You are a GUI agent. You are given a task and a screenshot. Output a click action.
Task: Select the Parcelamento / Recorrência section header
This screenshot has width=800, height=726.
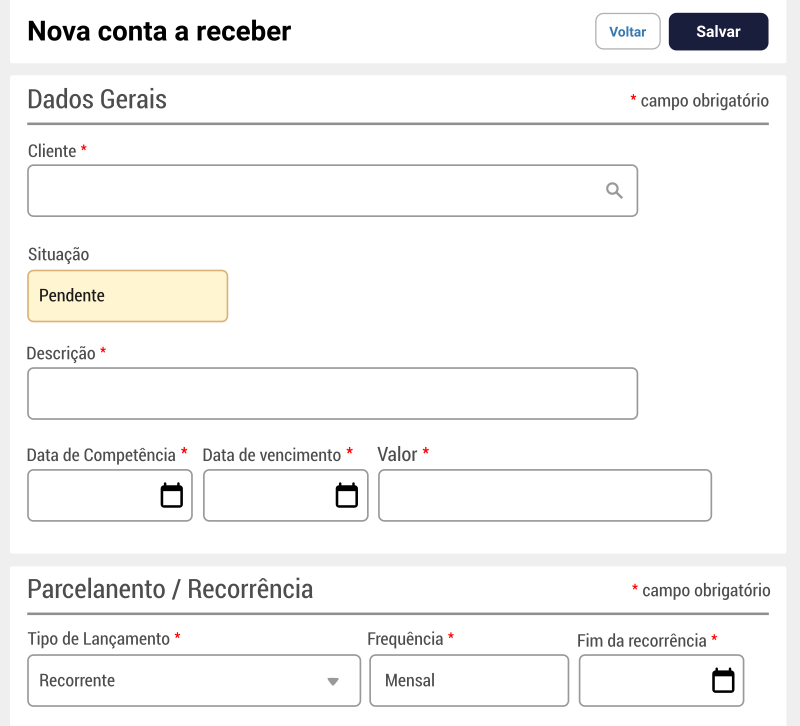[x=170, y=589]
